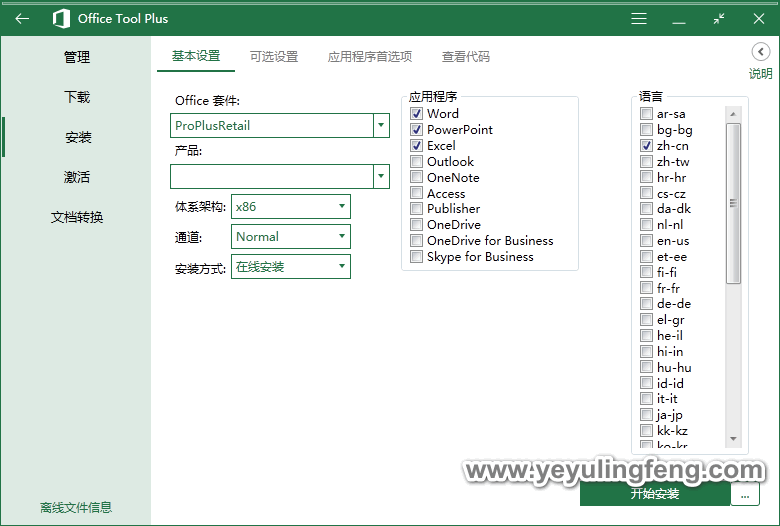
Task: Check the hr-hr language
Action: coord(646,177)
